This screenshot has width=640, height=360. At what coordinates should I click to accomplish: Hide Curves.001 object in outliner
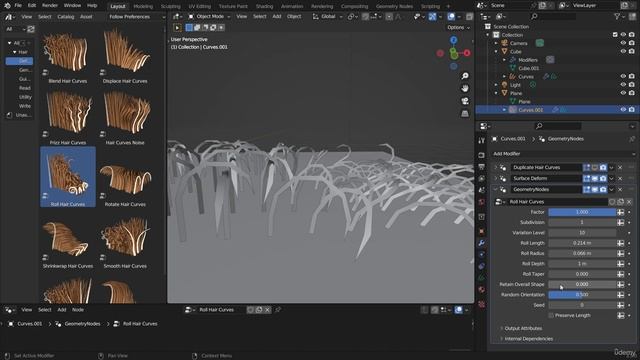point(623,110)
